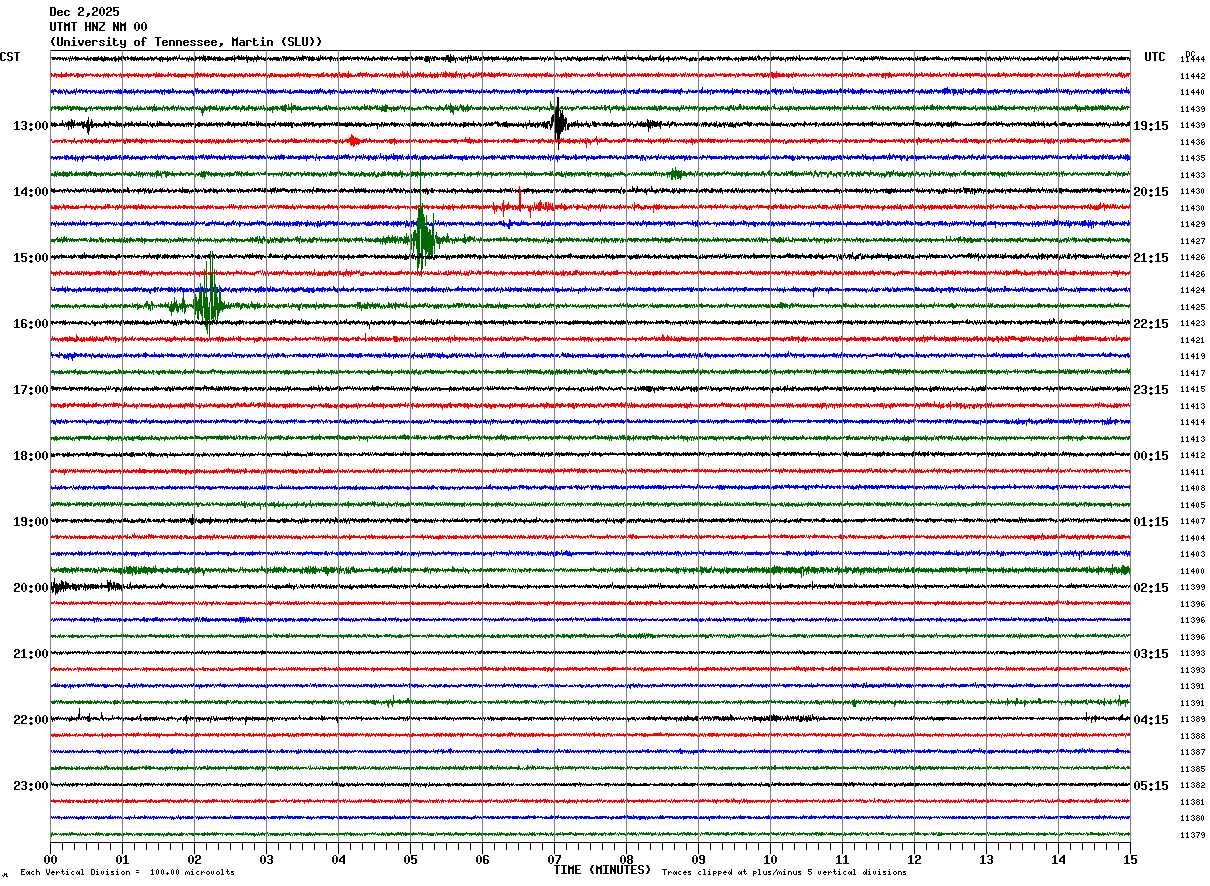The image size is (1210, 886).
Task: Click the DC offset value '11412'
Action: coord(1192,455)
